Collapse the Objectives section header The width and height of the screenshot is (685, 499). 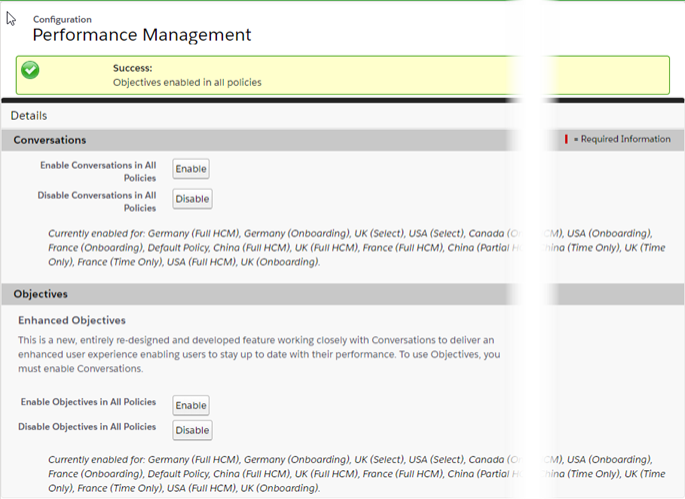[x=41, y=294]
